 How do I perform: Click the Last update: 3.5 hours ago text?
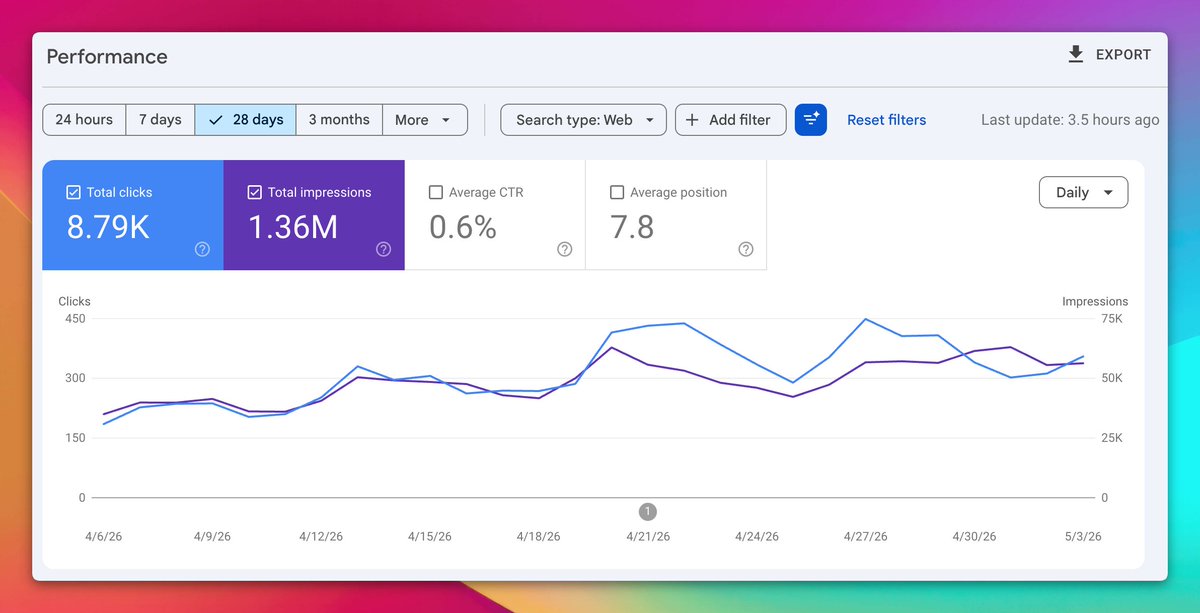(x=1070, y=120)
